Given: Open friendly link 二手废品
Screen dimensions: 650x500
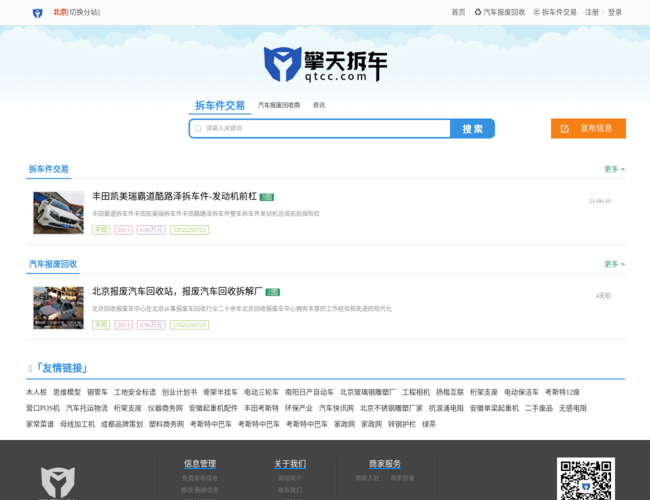Looking at the screenshot, I should (539, 408).
